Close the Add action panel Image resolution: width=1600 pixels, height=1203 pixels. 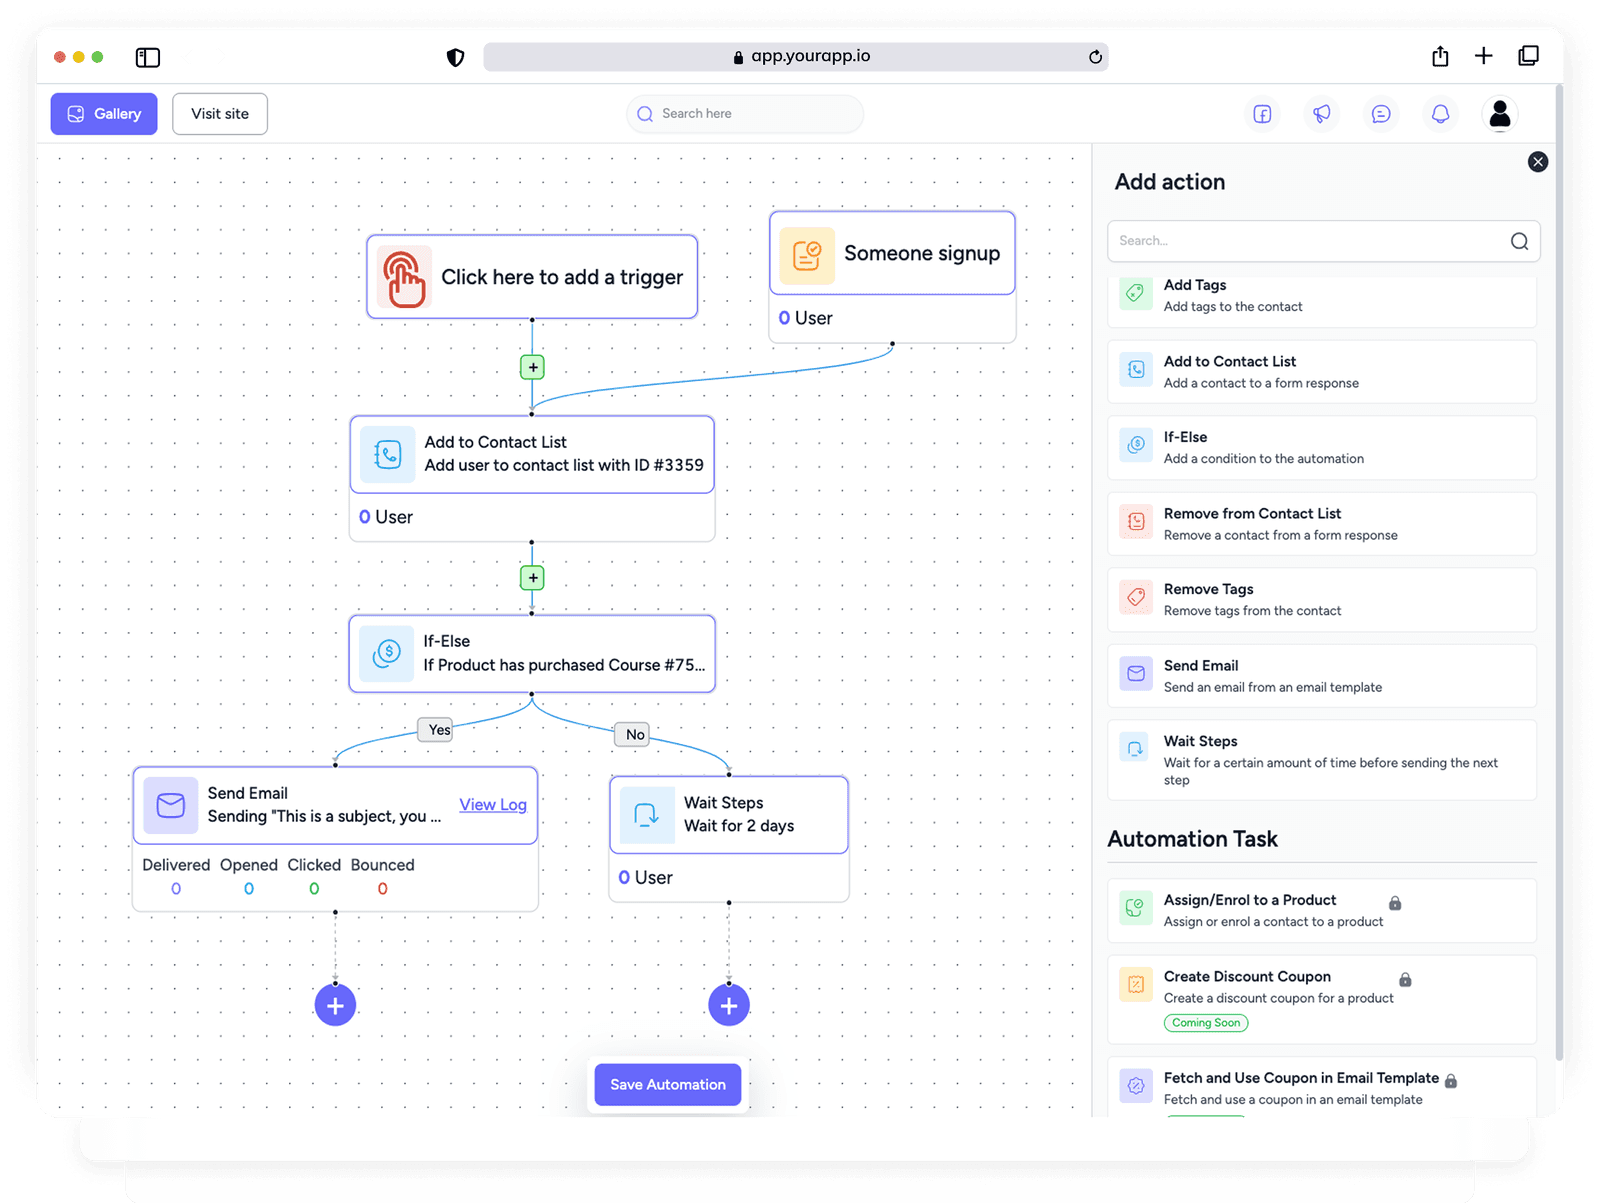point(1537,161)
